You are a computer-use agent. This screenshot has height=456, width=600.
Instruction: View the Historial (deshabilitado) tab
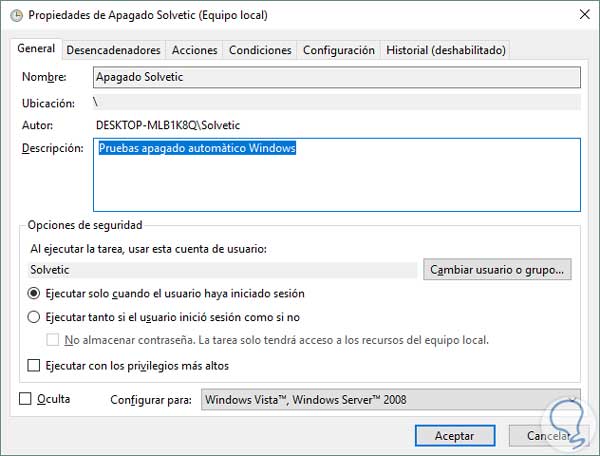(x=446, y=50)
